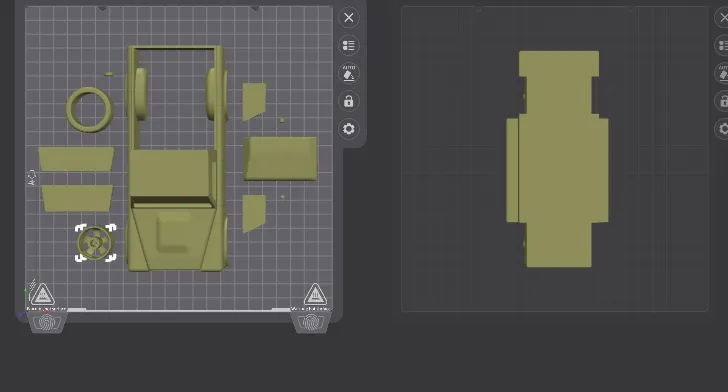Screen dimensions: 728x392
Task: Select the lower trapezoid panel on the left
Action: (77, 198)
